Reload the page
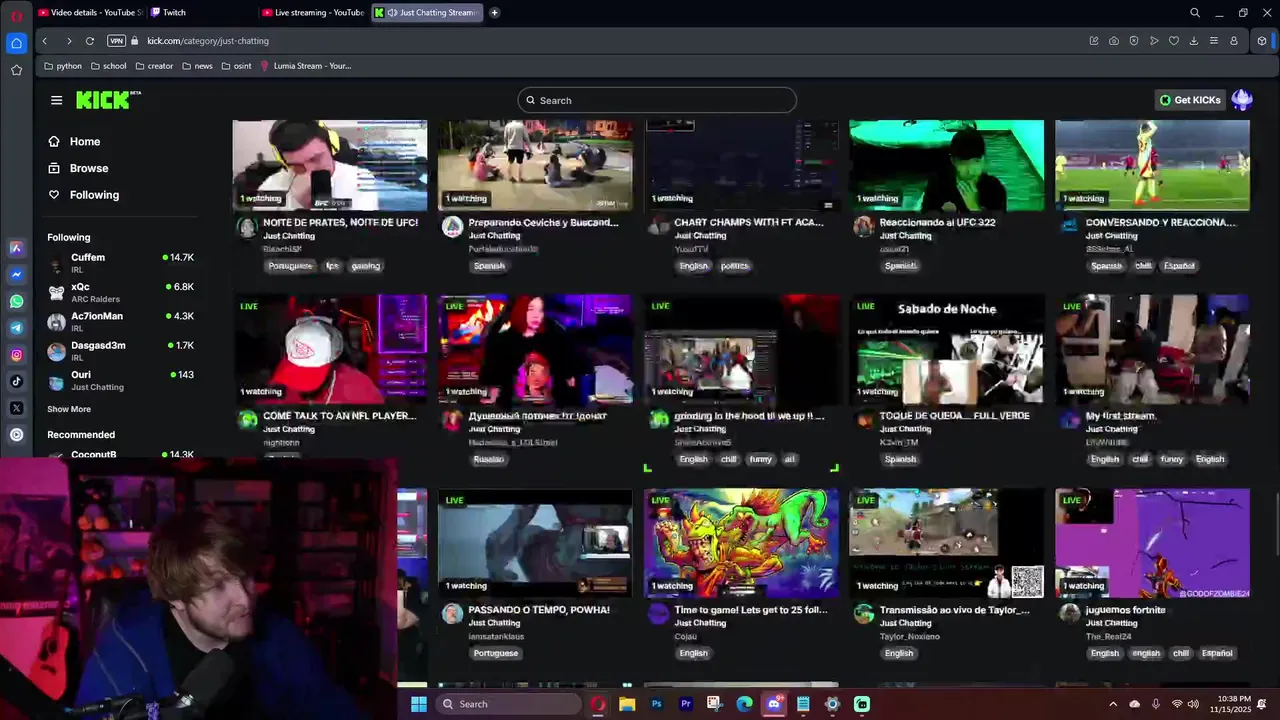The height and width of the screenshot is (720, 1280). (90, 41)
